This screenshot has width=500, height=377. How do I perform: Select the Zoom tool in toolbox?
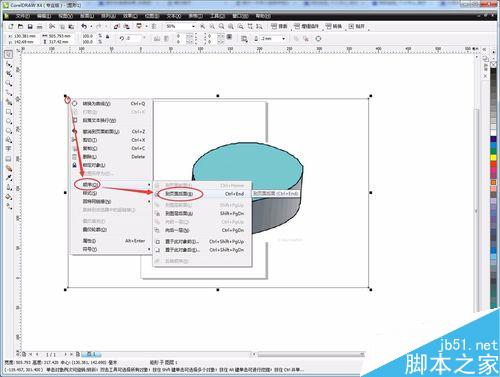[x=9, y=83]
